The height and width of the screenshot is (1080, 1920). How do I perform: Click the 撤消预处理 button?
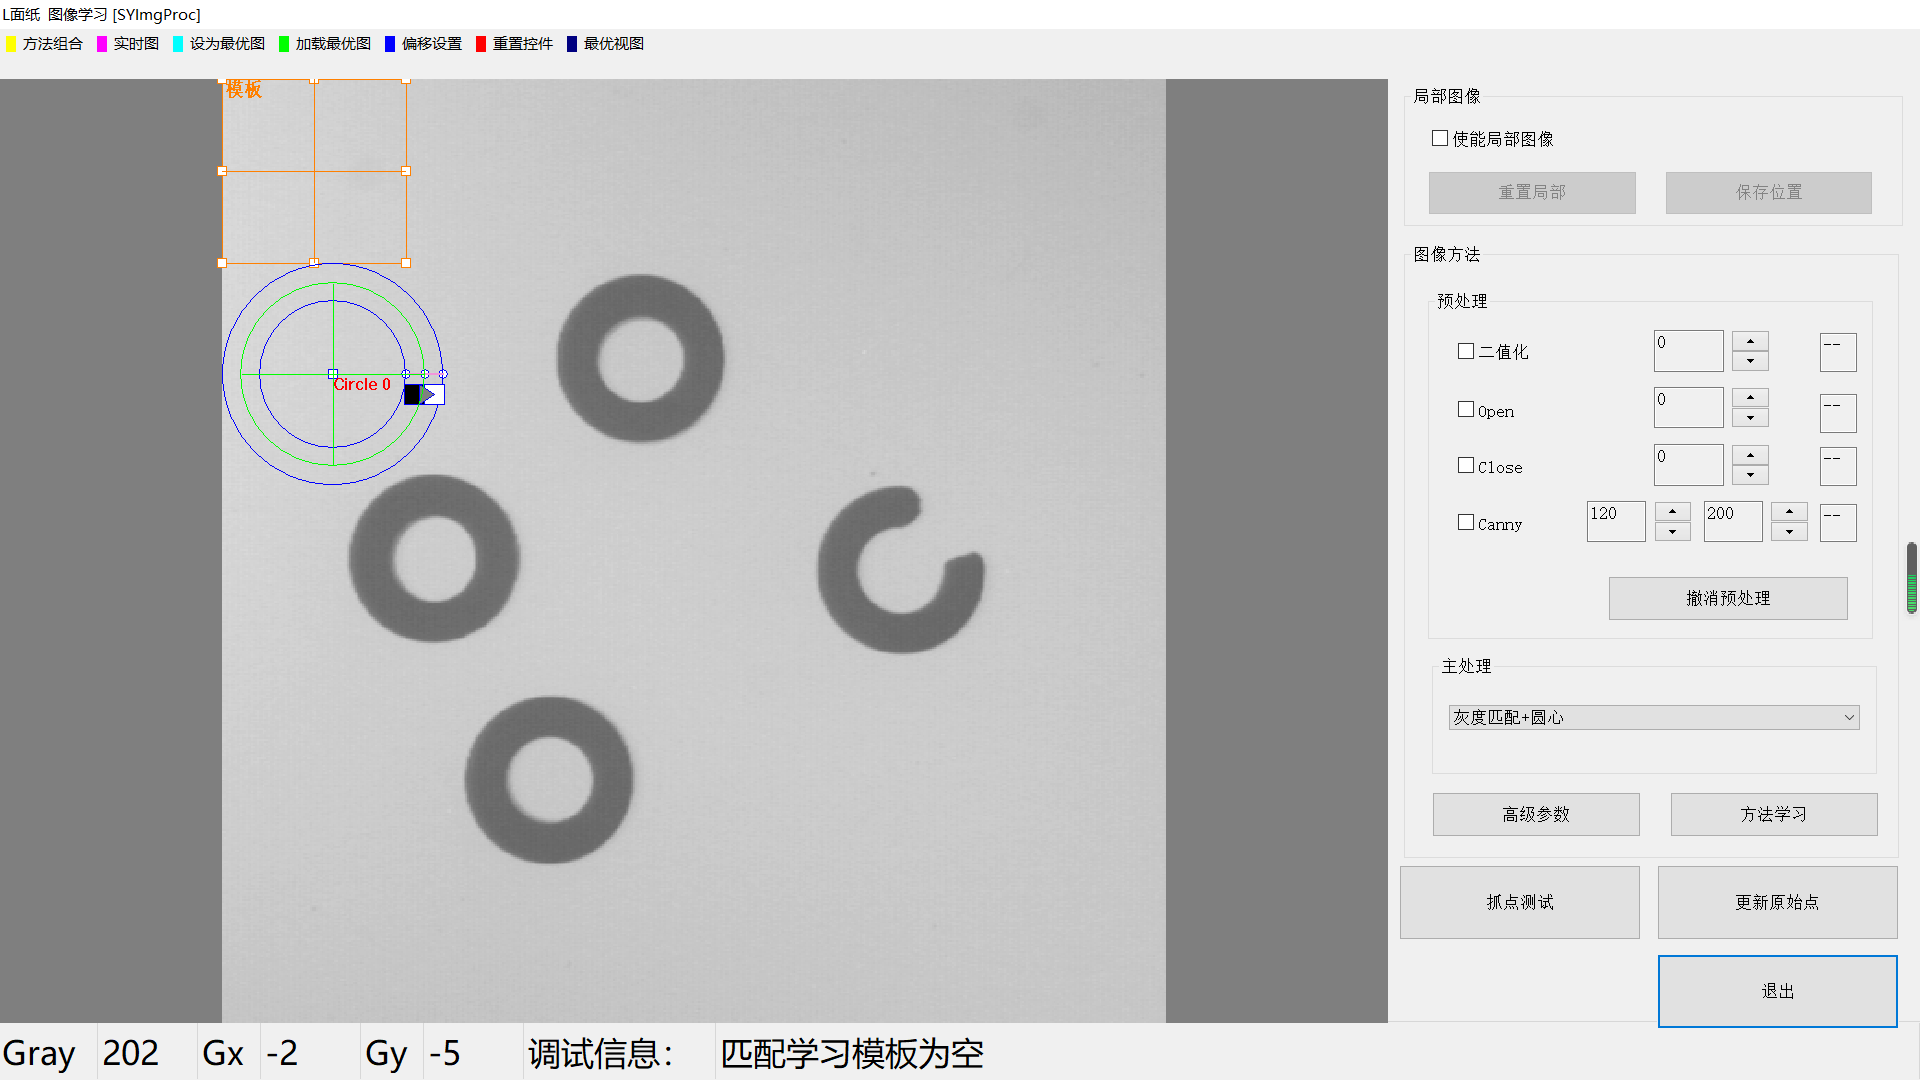point(1727,598)
